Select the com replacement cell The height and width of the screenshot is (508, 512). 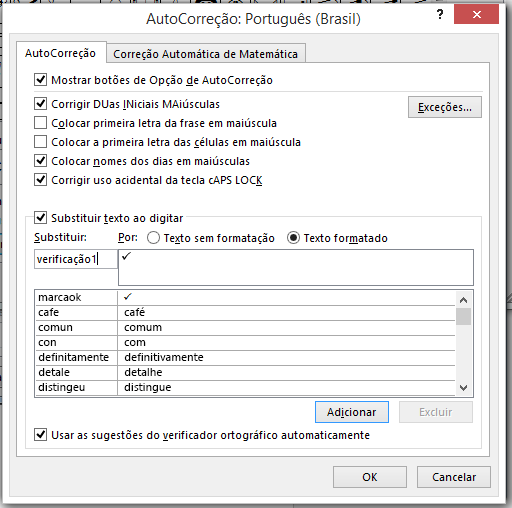coord(286,342)
